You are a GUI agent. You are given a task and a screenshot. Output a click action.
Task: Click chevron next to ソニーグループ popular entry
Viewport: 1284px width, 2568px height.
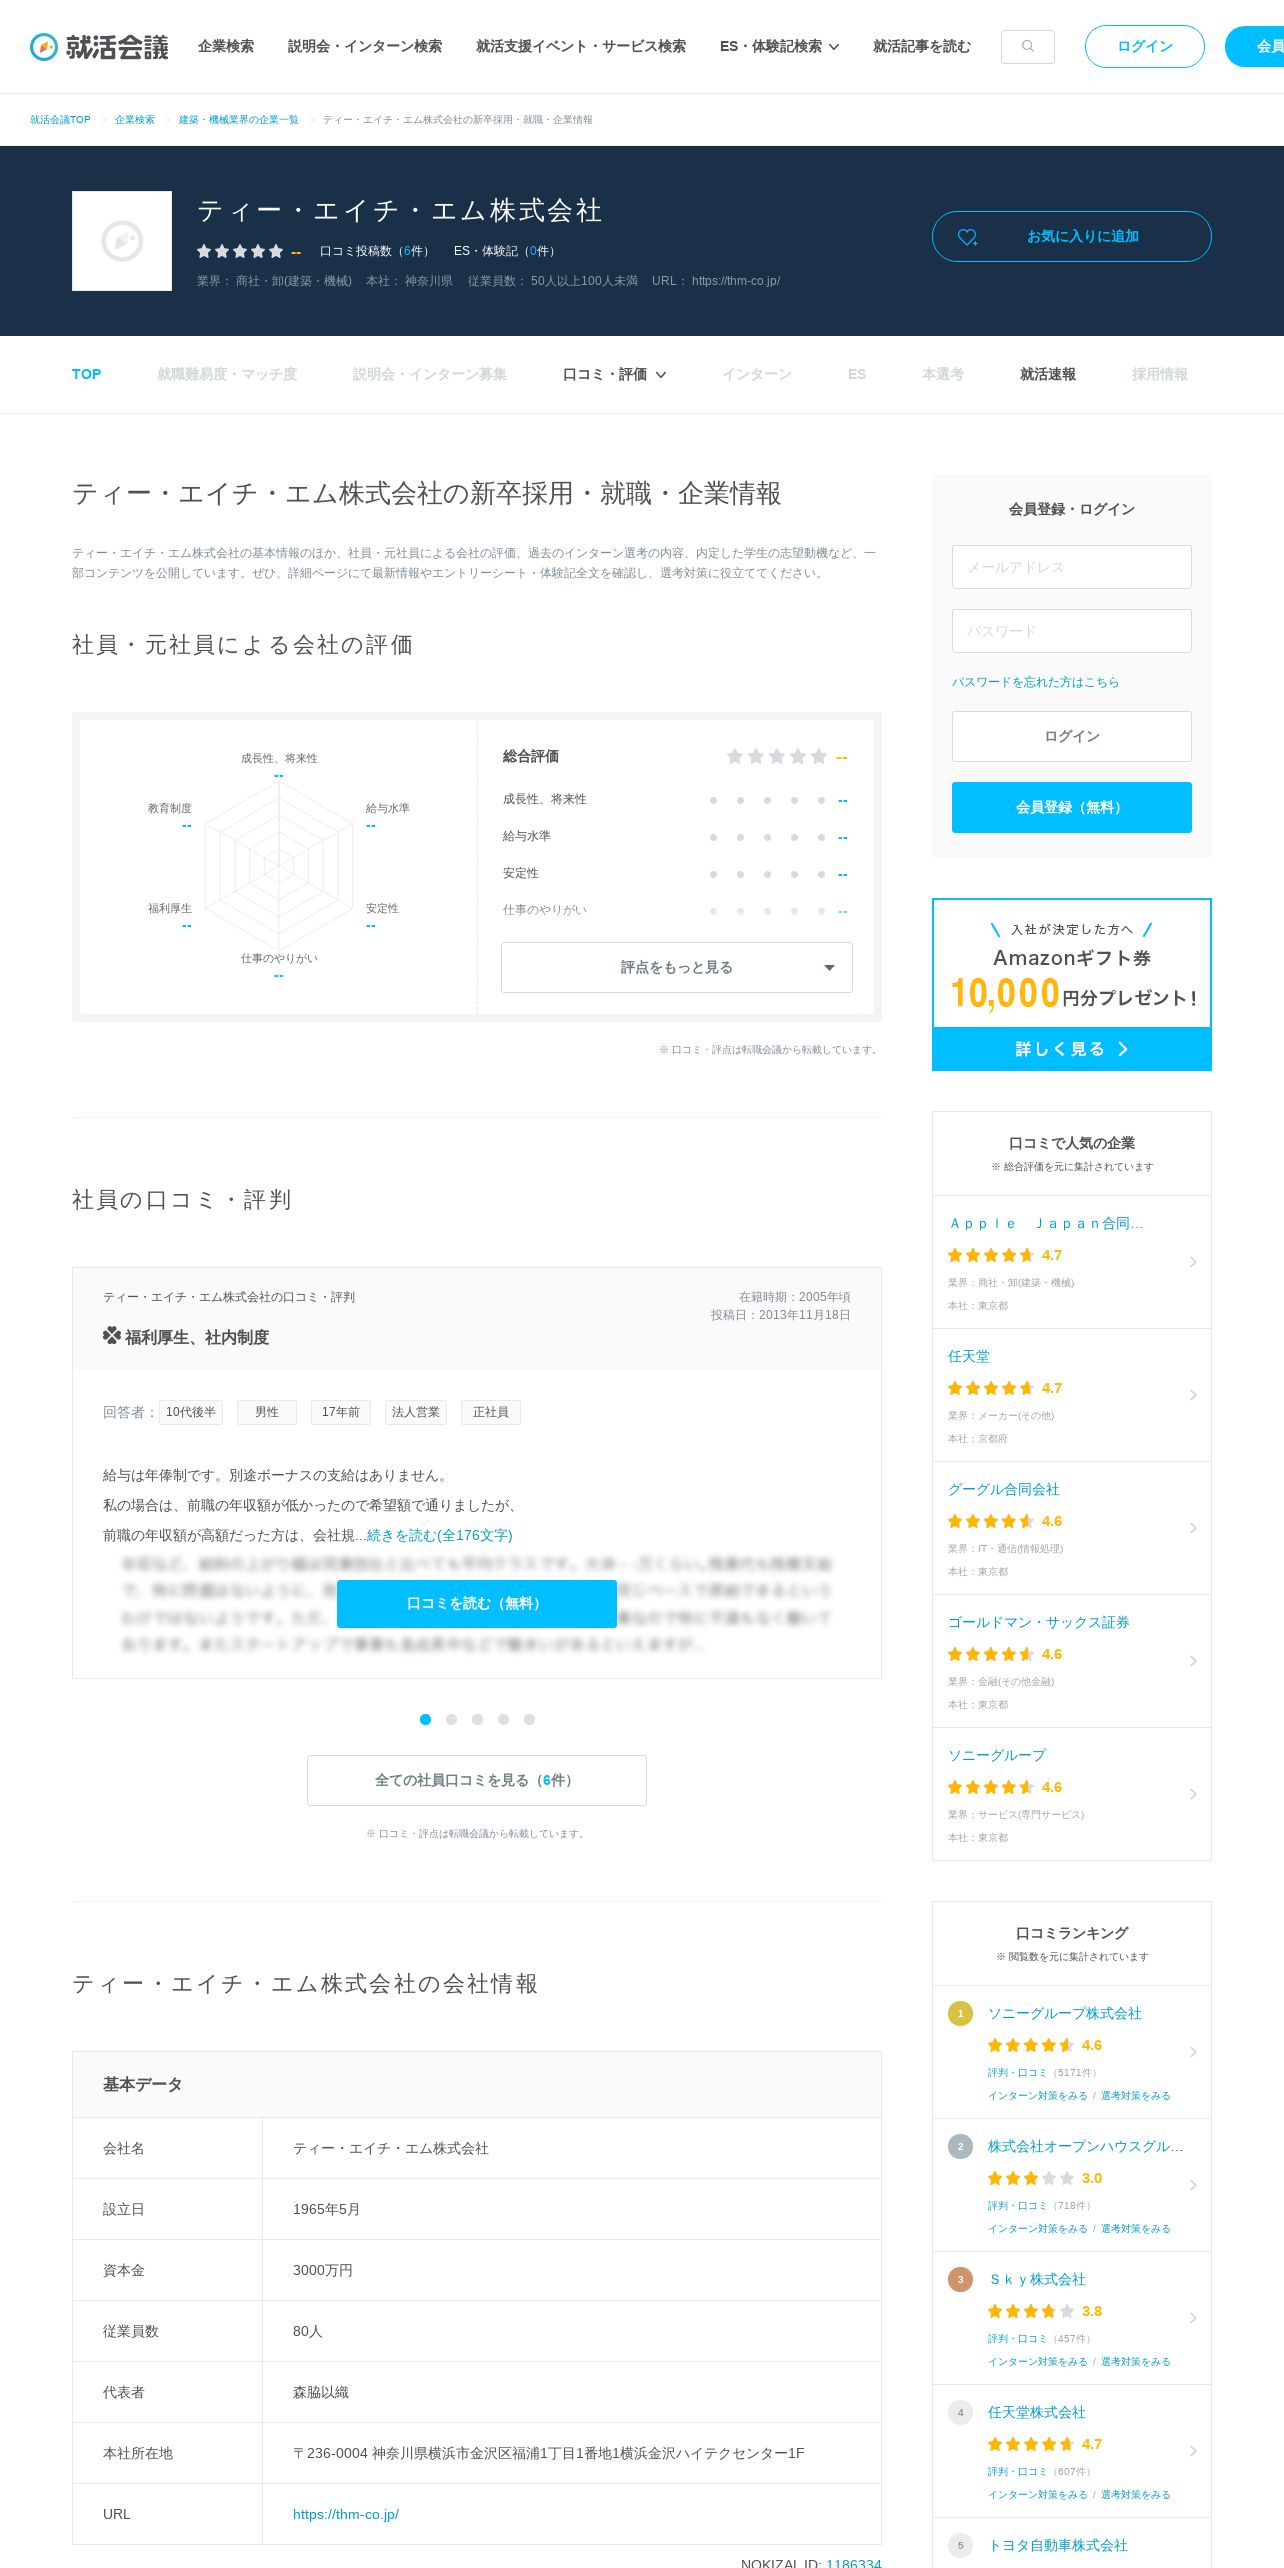[1193, 1794]
